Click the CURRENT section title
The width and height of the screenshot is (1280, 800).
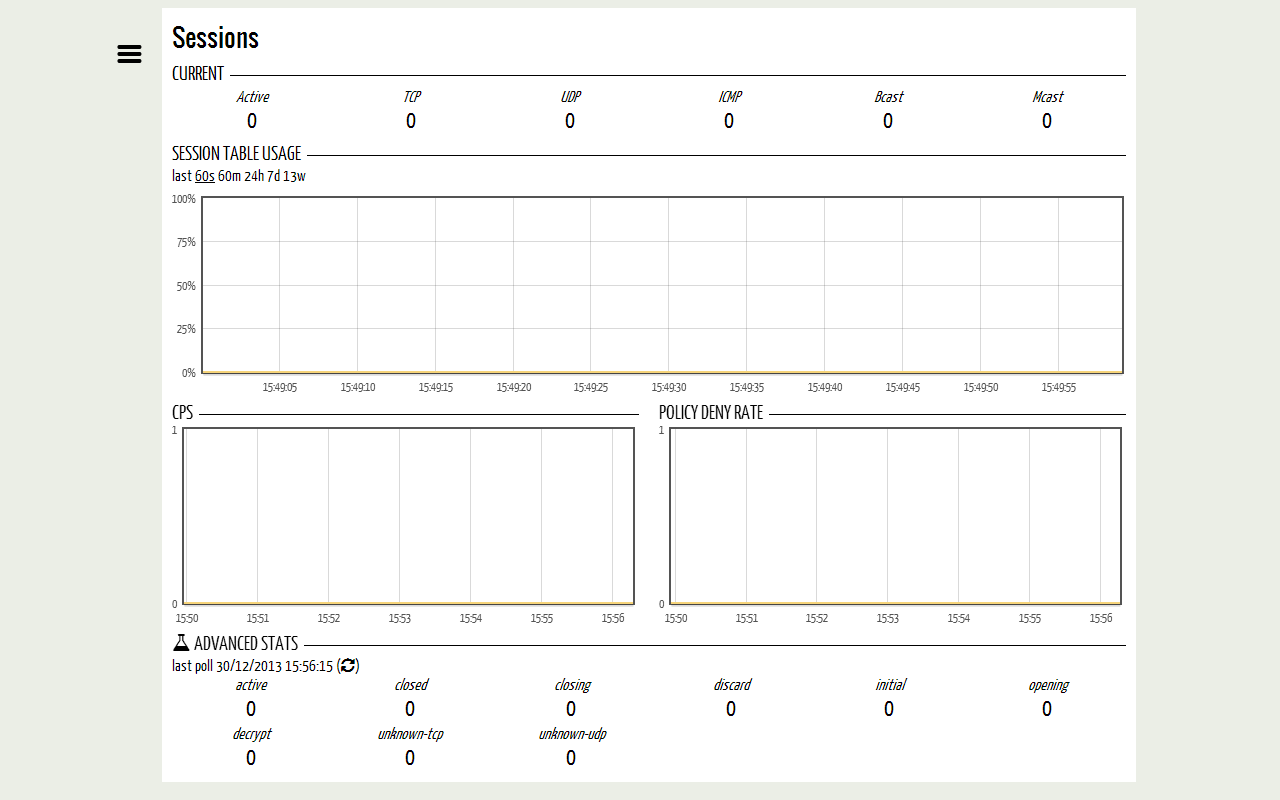[x=198, y=73]
